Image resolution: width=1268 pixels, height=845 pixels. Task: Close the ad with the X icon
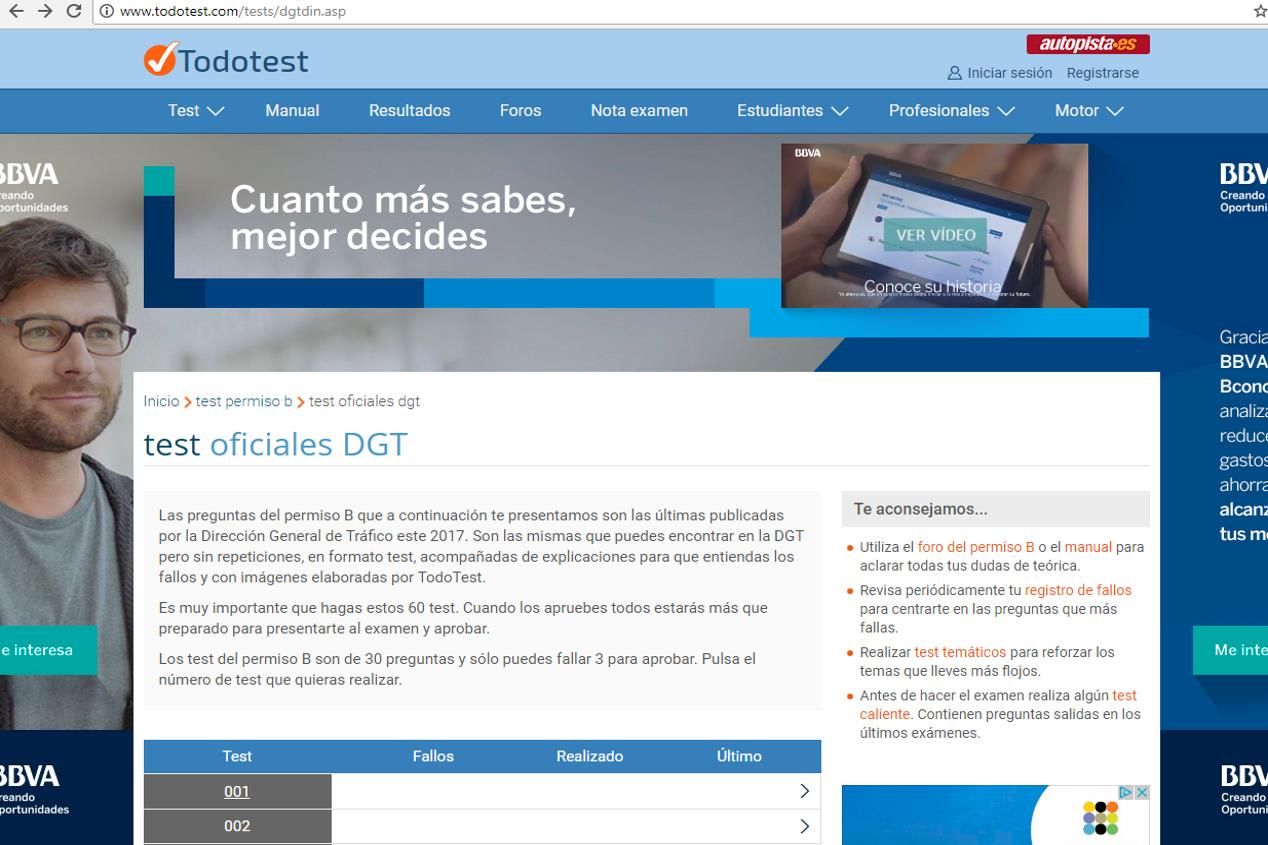pos(1141,792)
